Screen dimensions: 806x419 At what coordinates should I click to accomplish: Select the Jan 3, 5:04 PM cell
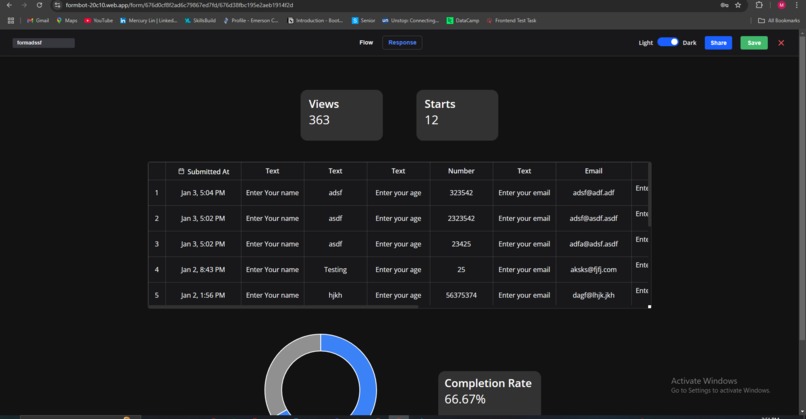click(203, 193)
